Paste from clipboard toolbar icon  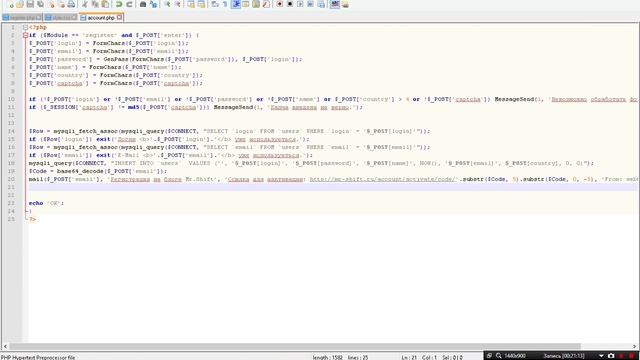tap(105, 4)
